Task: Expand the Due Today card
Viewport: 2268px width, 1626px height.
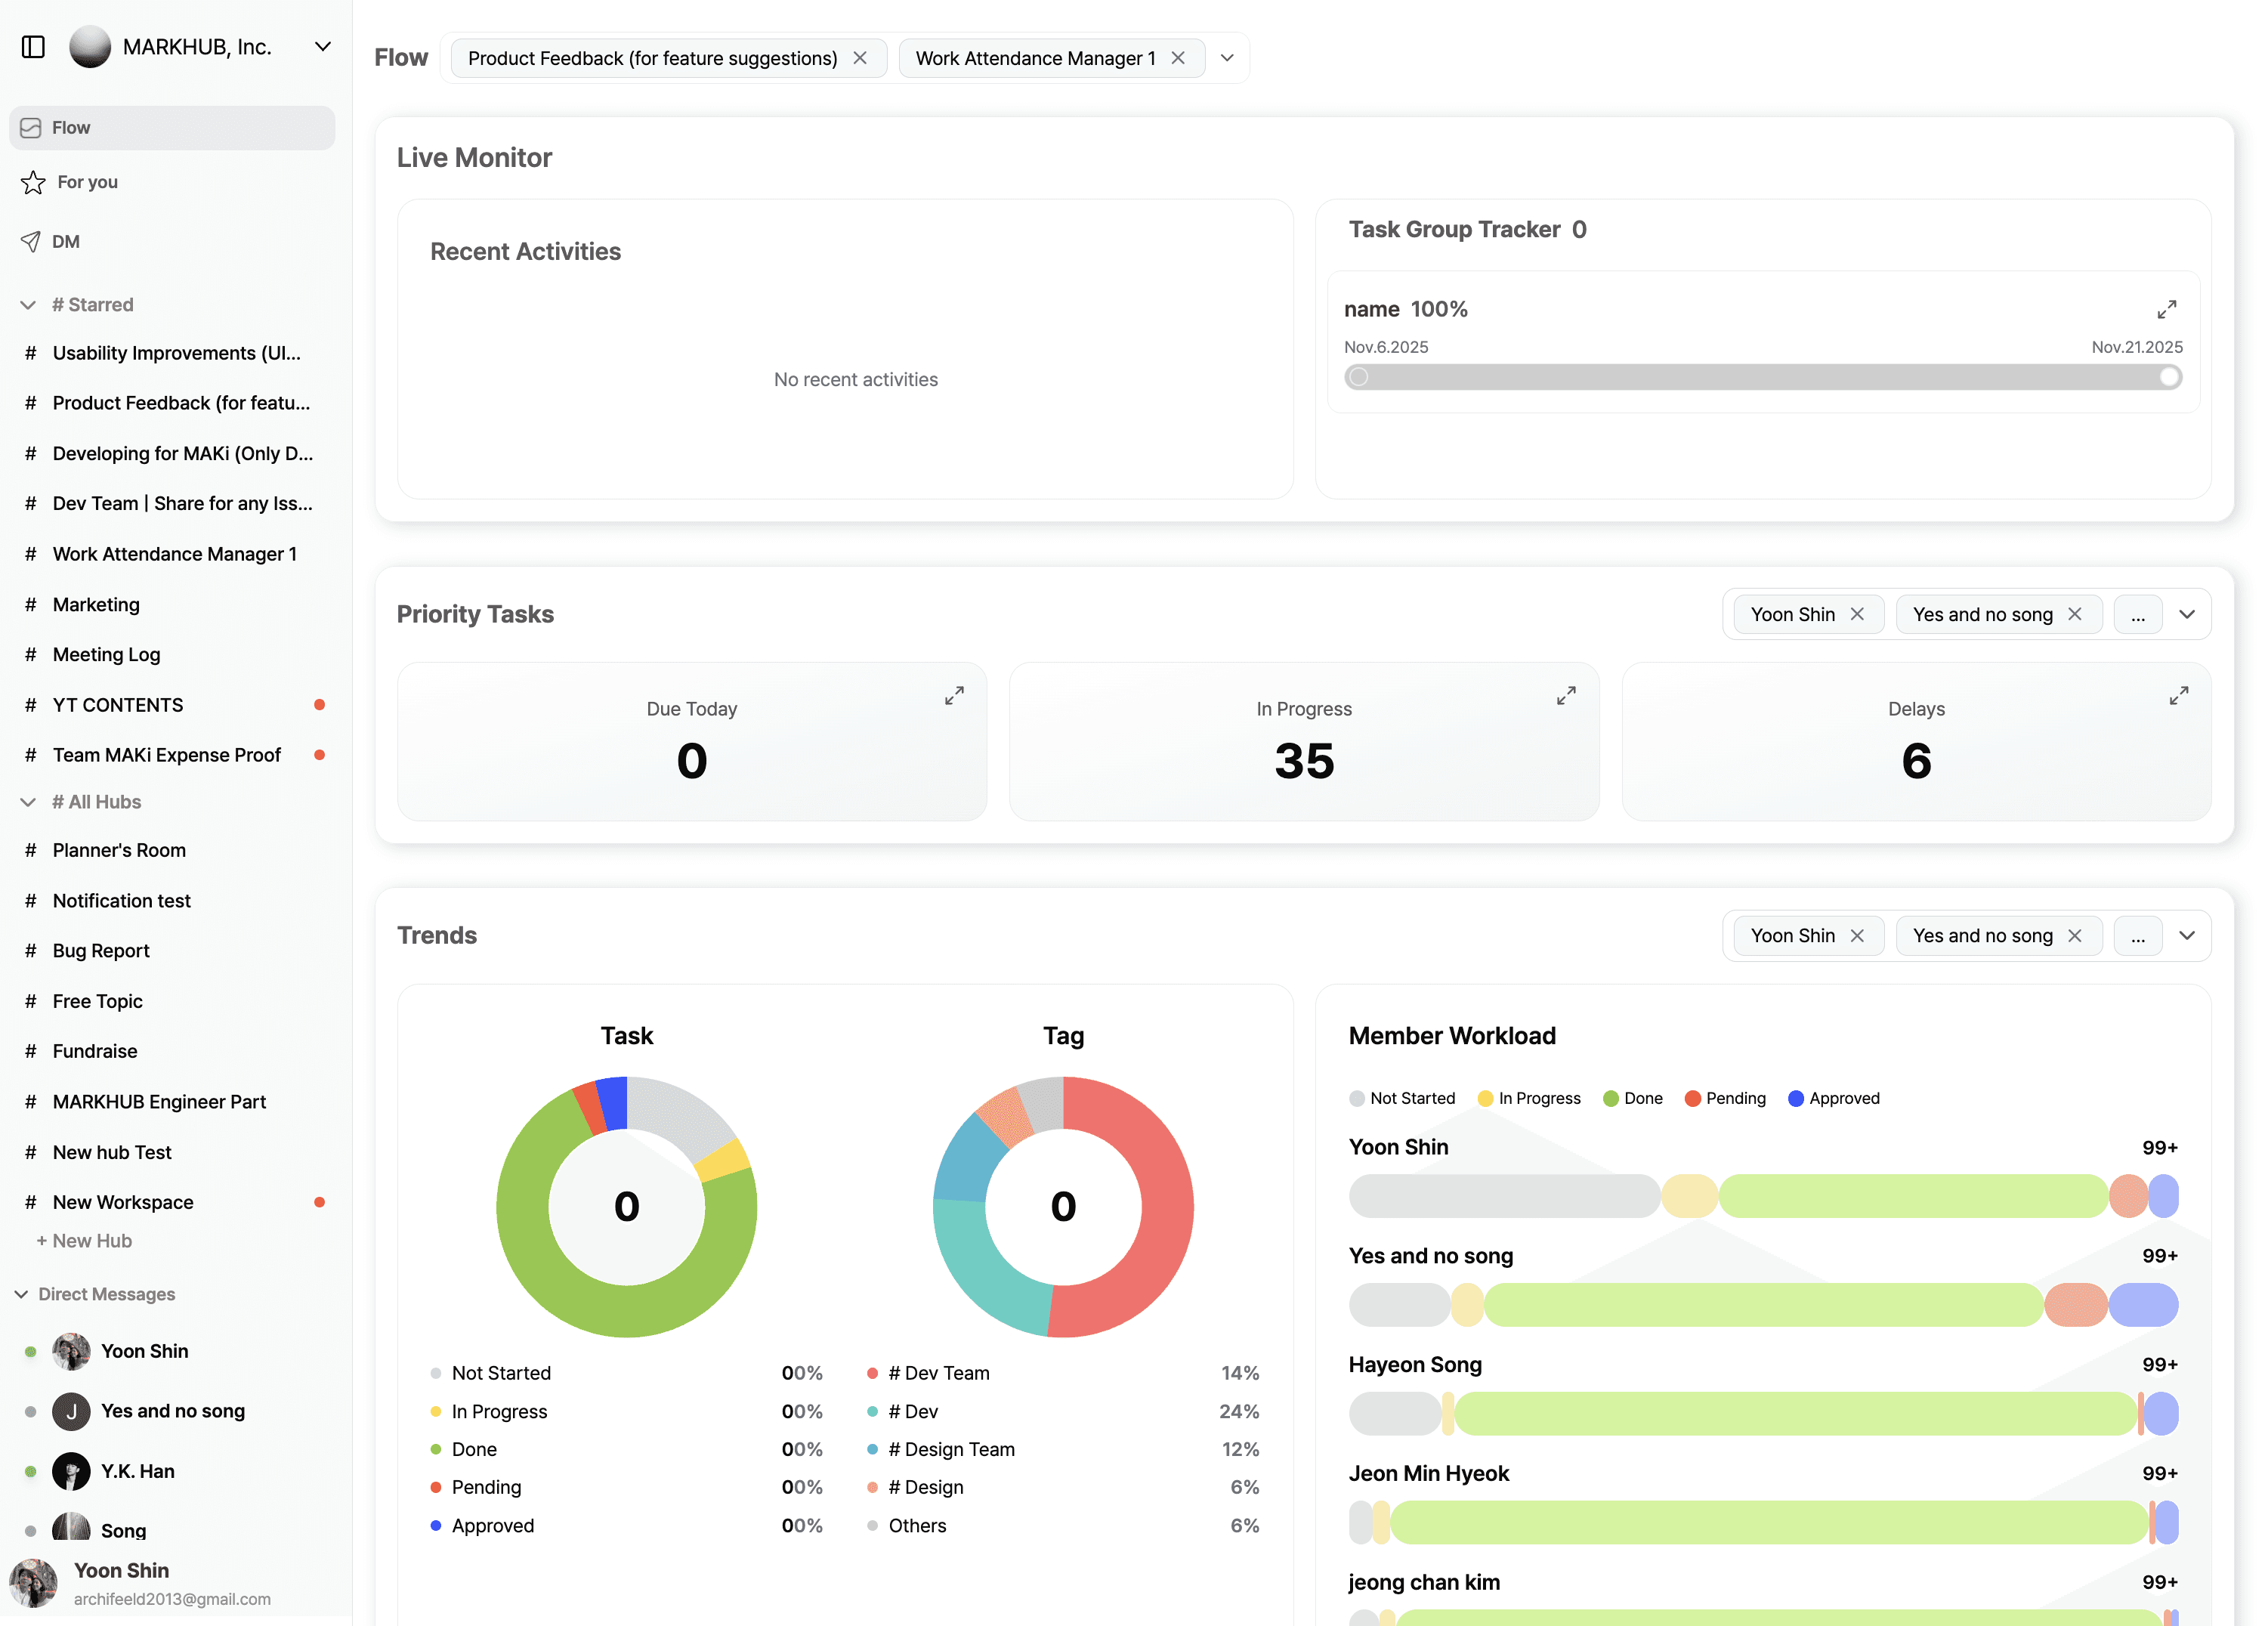Action: click(954, 695)
